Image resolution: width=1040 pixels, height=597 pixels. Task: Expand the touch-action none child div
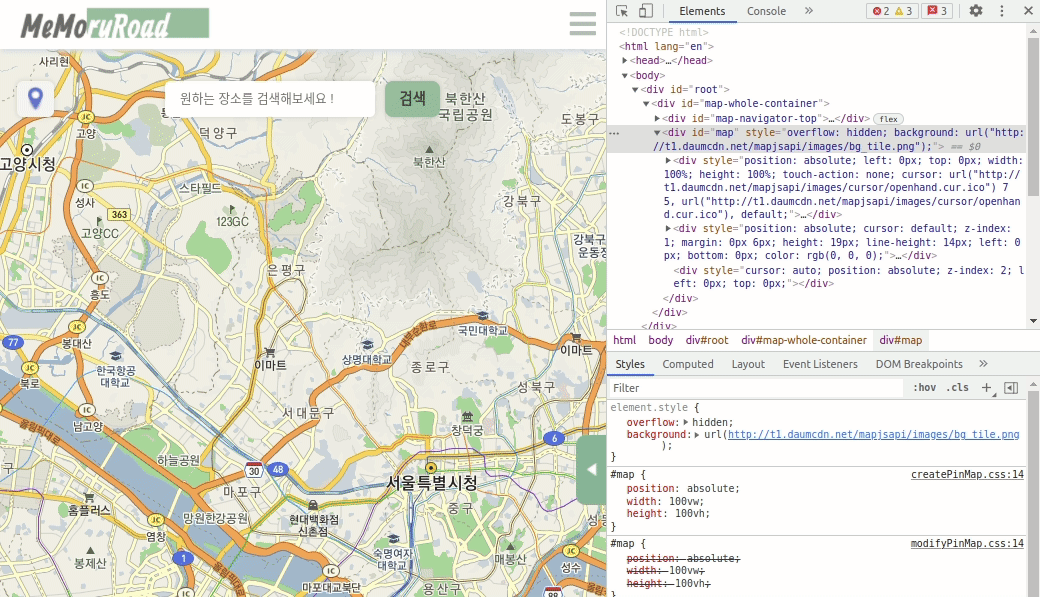[x=668, y=161]
